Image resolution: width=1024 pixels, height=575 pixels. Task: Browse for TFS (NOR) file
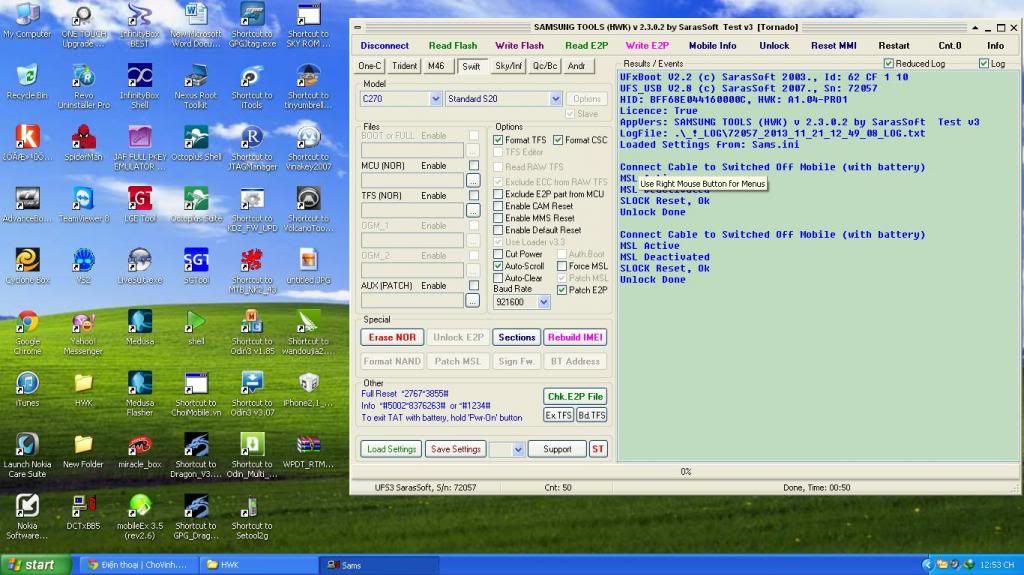click(x=473, y=210)
